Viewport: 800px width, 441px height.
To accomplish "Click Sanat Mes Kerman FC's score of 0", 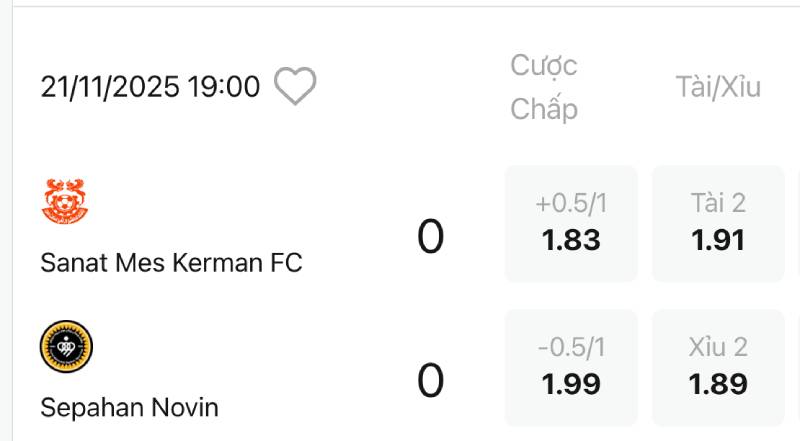I will pyautogui.click(x=430, y=237).
